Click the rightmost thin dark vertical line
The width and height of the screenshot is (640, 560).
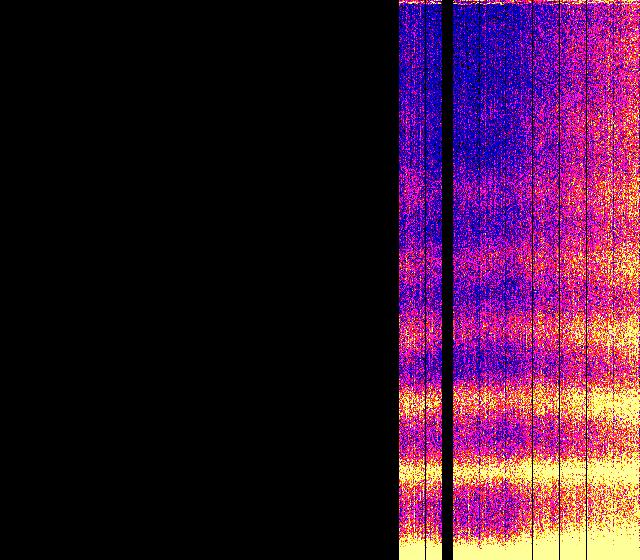(611, 280)
